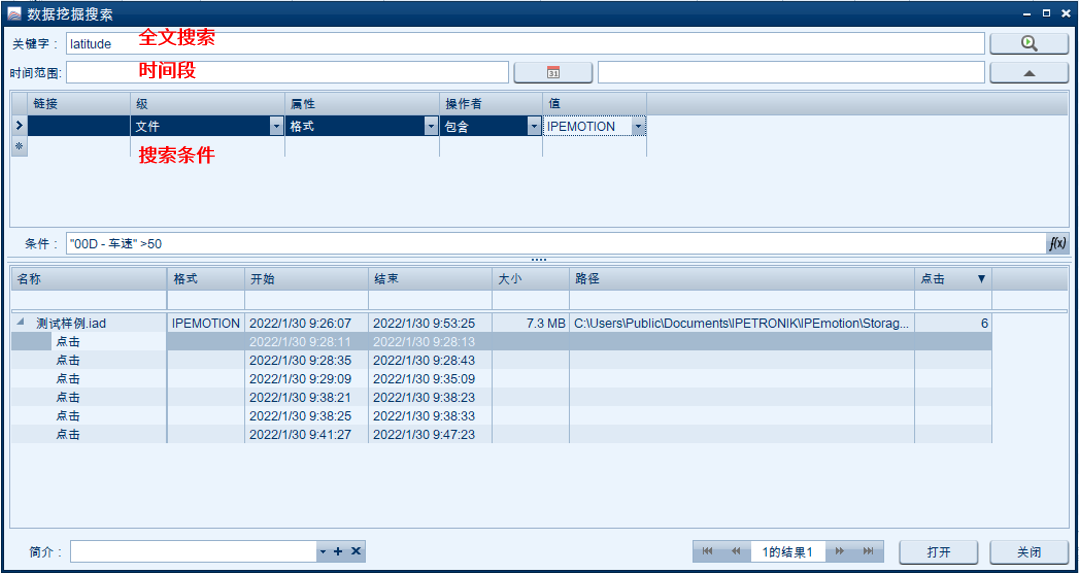Image resolution: width=1081 pixels, height=577 pixels.
Task: Click the 7.3 MB size cell
Action: click(x=530, y=323)
